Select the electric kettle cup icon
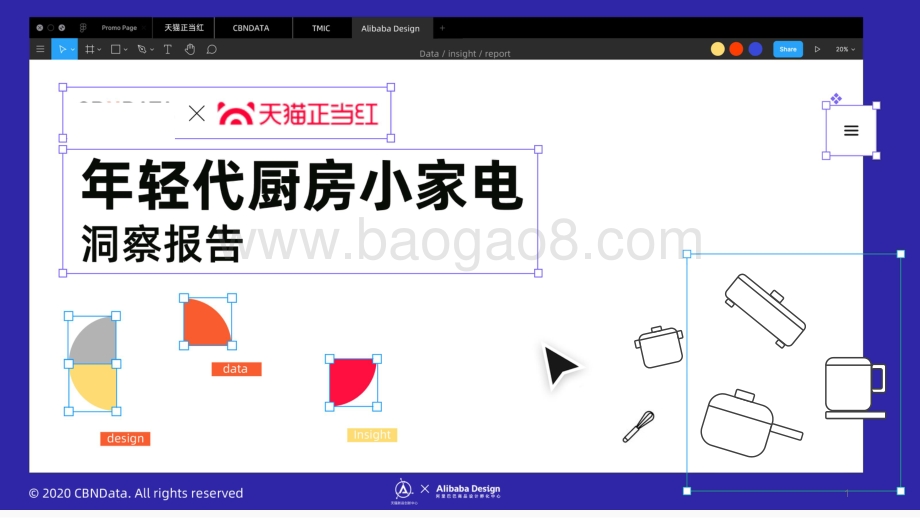This screenshot has height=518, width=920. pos(855,388)
